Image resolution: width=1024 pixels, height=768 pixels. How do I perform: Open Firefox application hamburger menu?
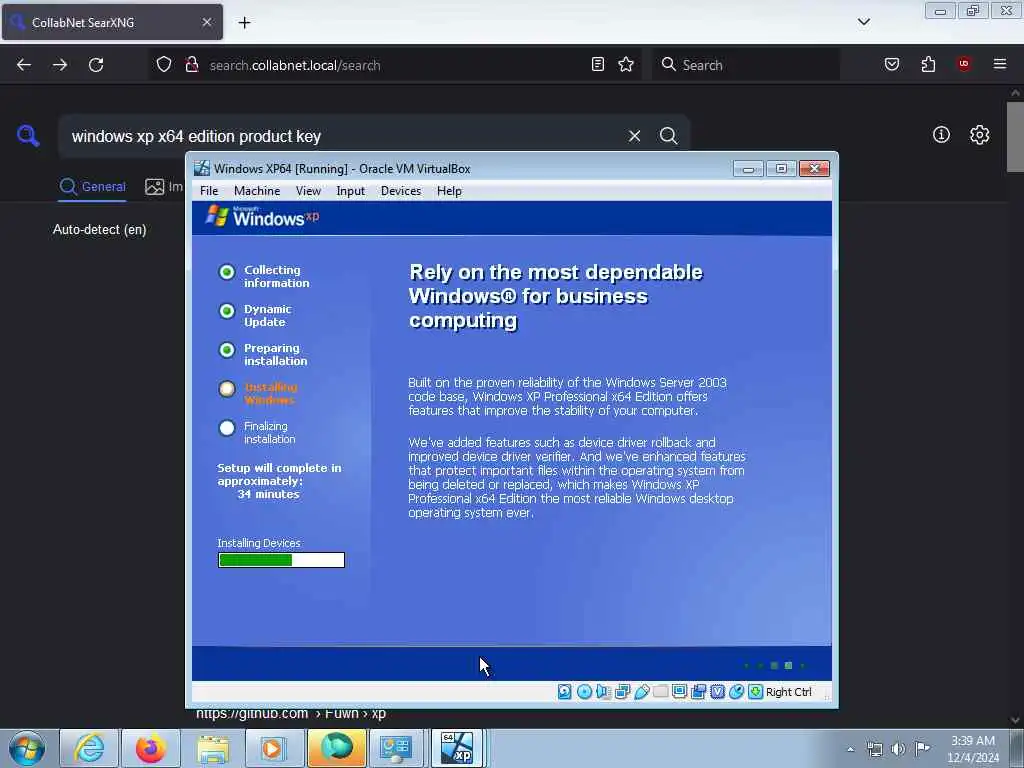coord(1000,64)
